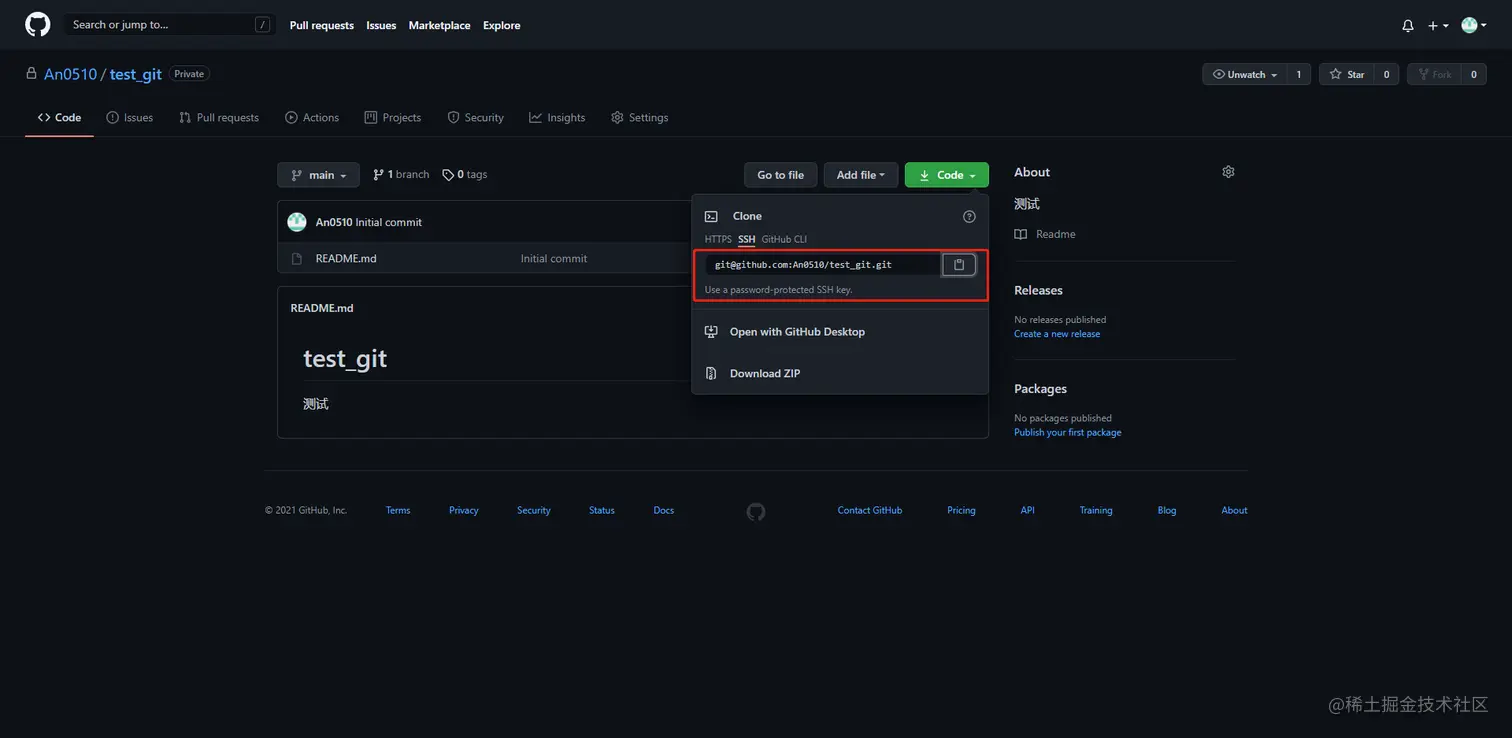Switch to the Insights tab
Viewport: 1512px width, 738px height.
(x=557, y=117)
